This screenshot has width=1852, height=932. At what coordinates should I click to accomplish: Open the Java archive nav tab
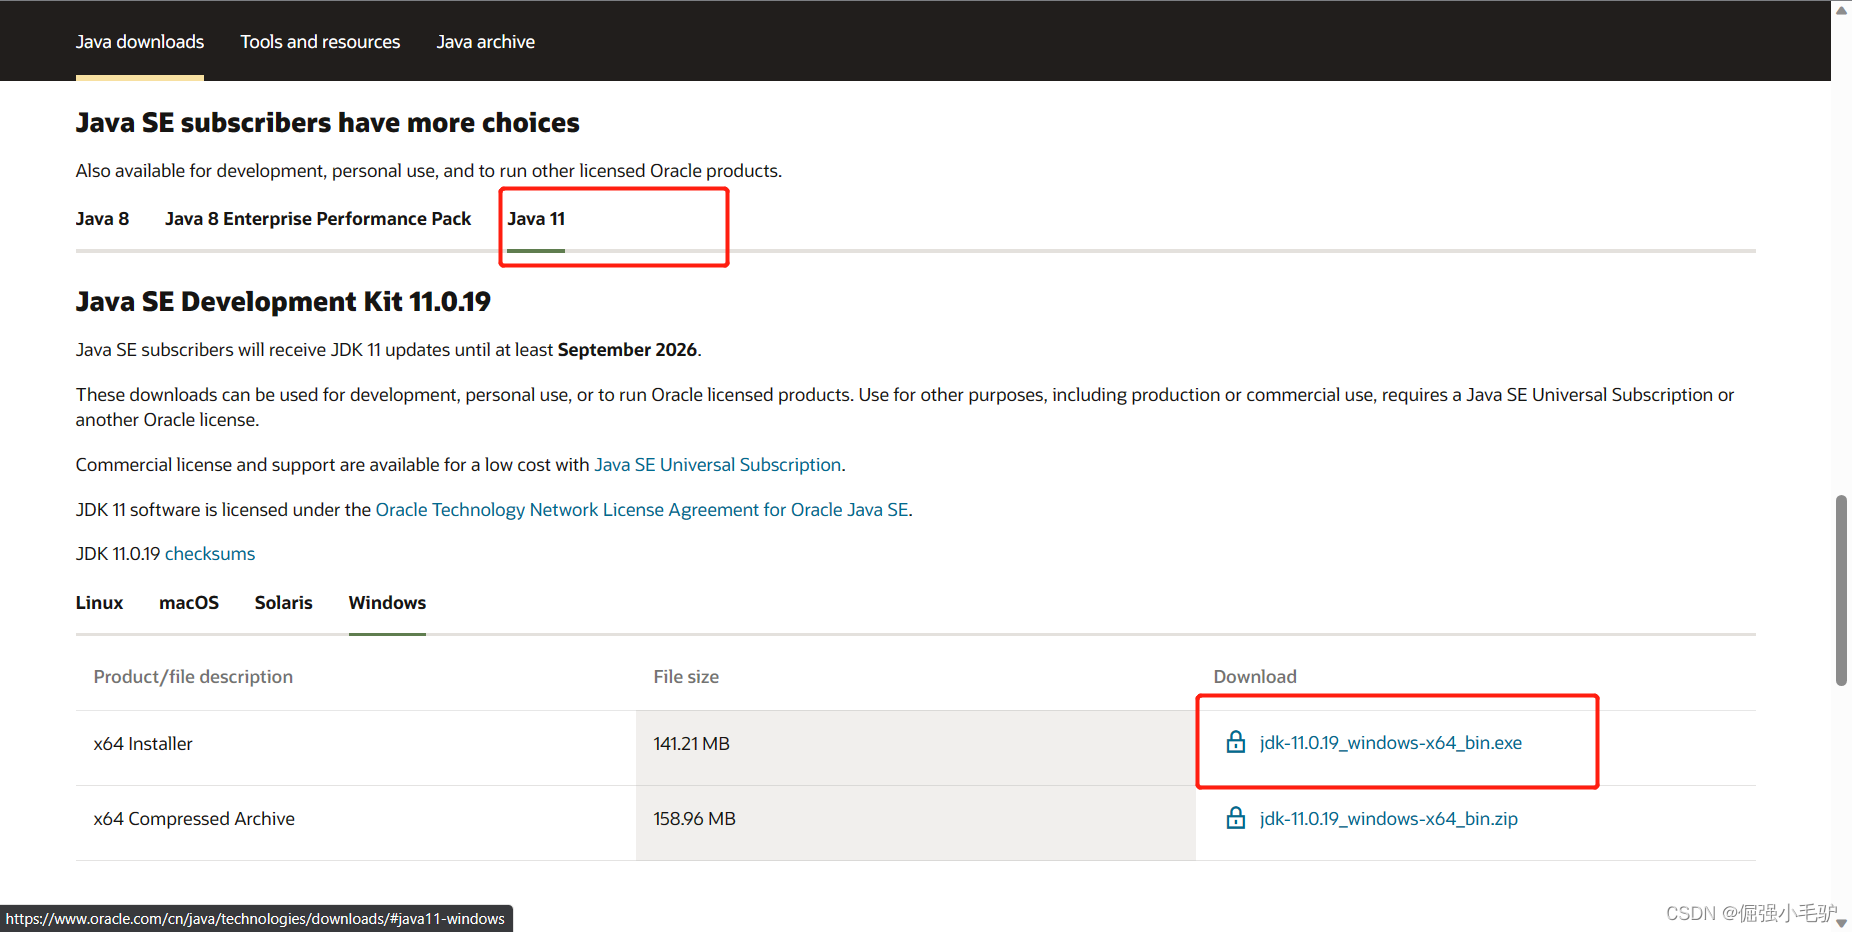tap(486, 42)
